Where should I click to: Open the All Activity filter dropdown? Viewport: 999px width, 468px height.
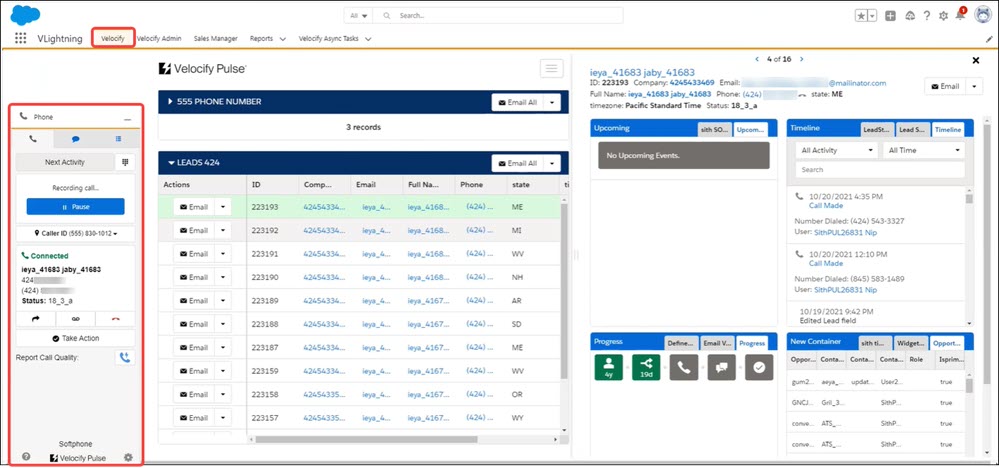tap(837, 150)
